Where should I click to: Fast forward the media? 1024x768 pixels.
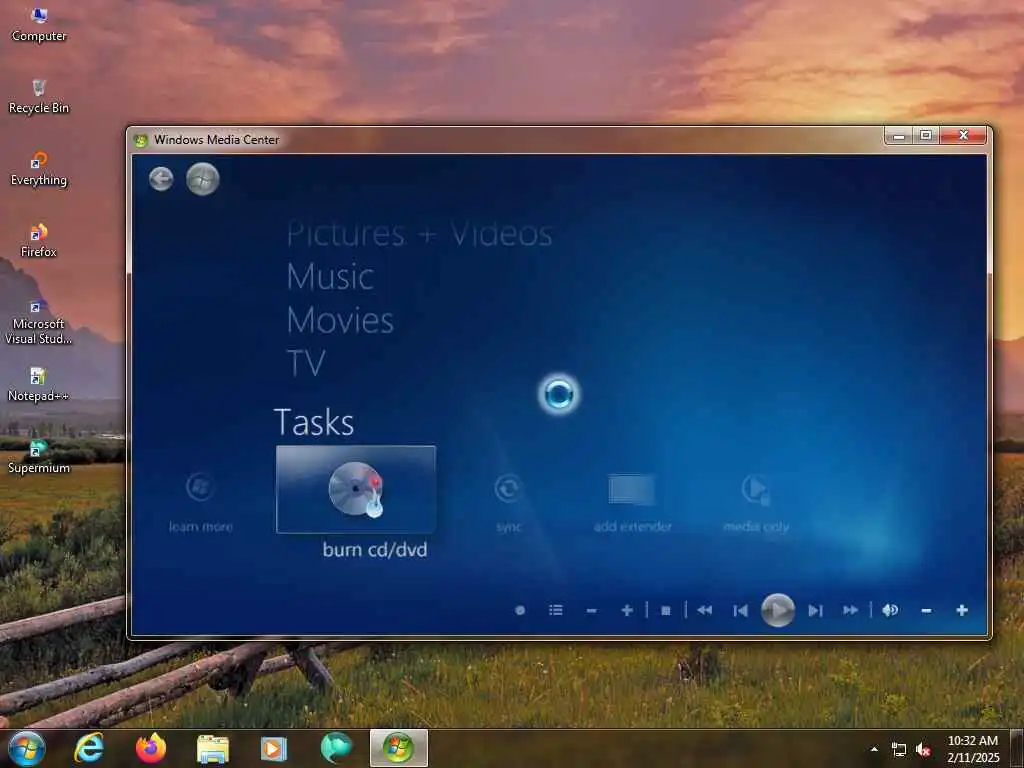coord(850,610)
